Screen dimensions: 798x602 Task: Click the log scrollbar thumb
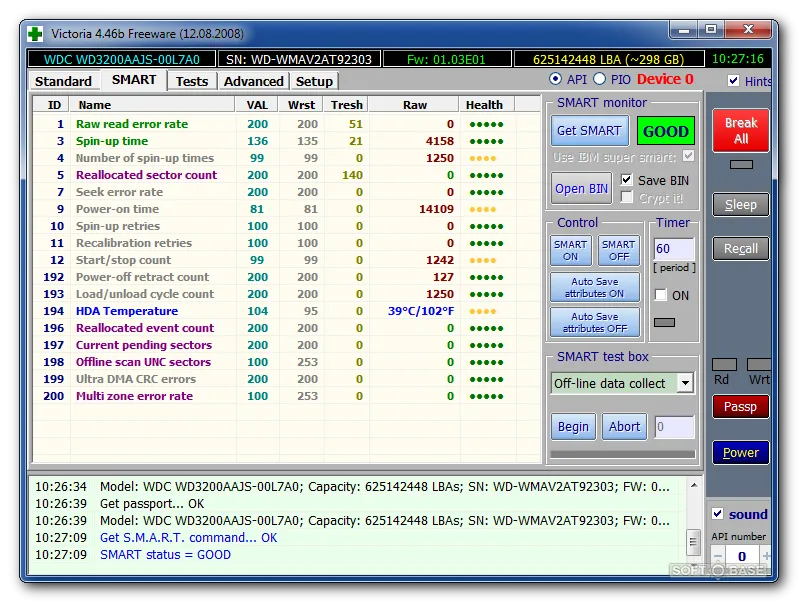pyautogui.click(x=693, y=542)
